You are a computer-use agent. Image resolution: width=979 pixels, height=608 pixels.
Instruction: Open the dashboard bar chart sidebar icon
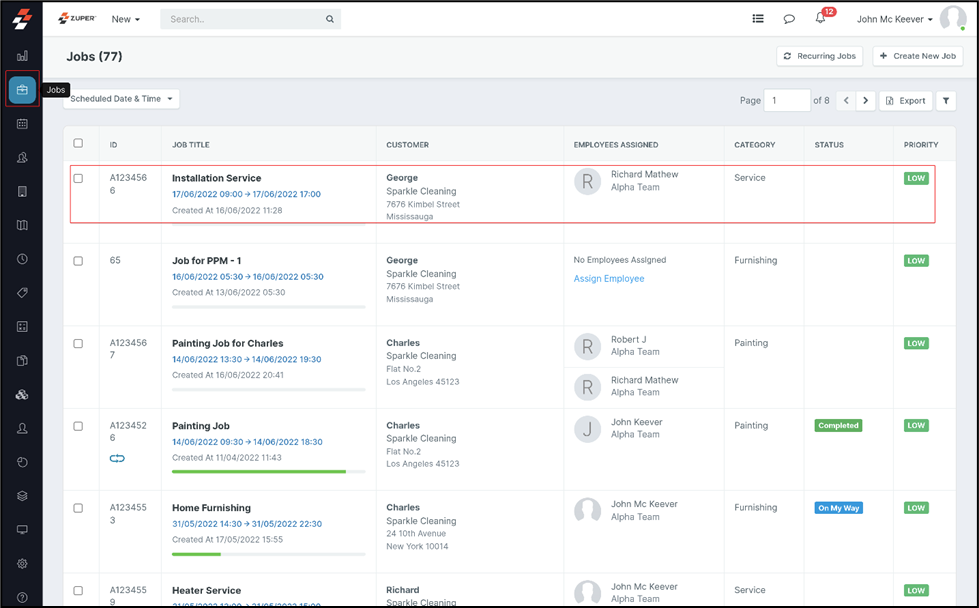(x=22, y=56)
